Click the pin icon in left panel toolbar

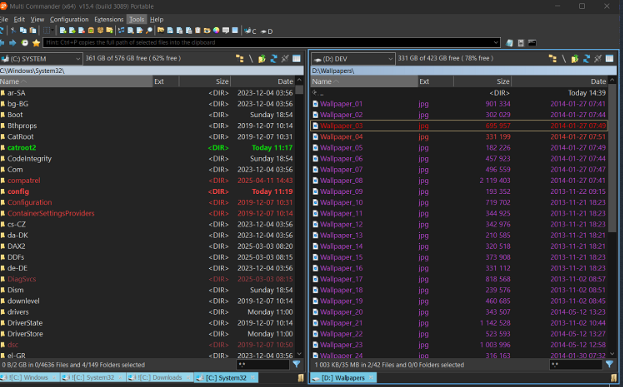(285, 58)
